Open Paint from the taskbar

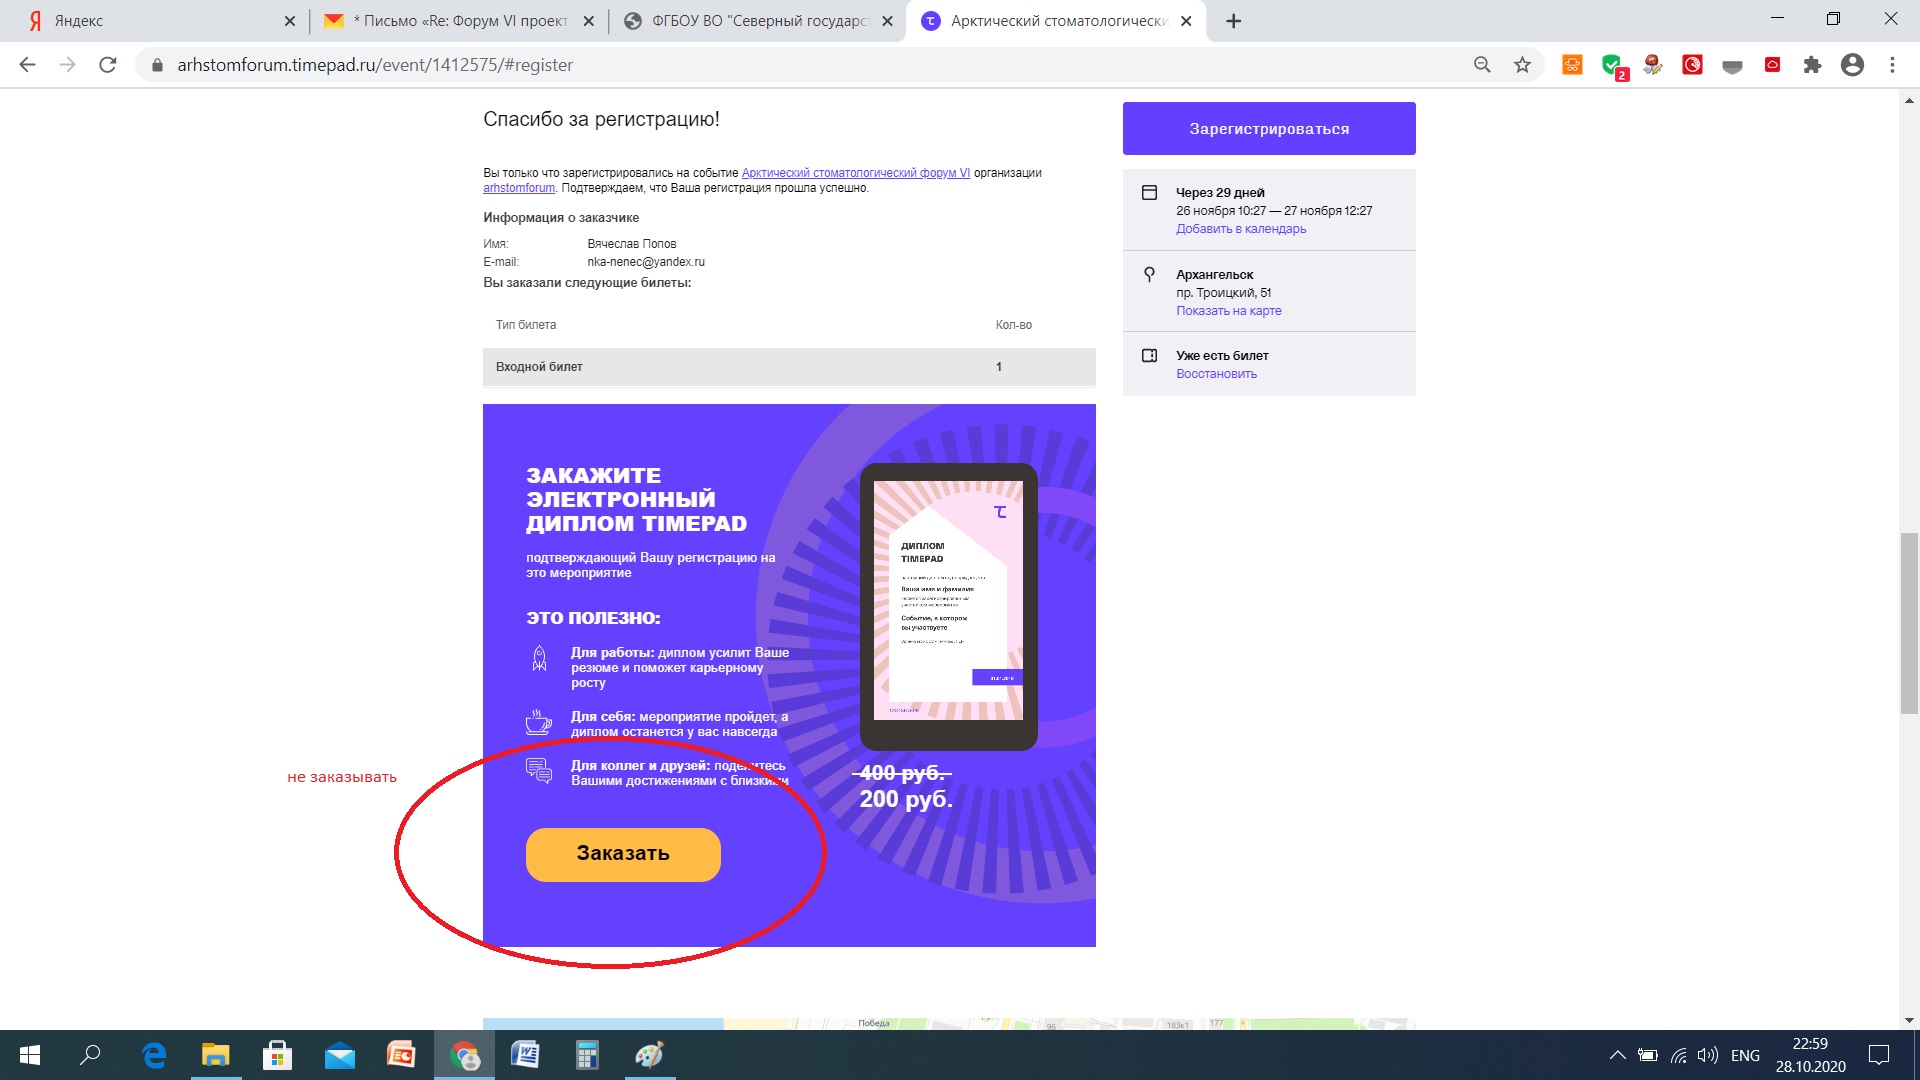pyautogui.click(x=649, y=1055)
